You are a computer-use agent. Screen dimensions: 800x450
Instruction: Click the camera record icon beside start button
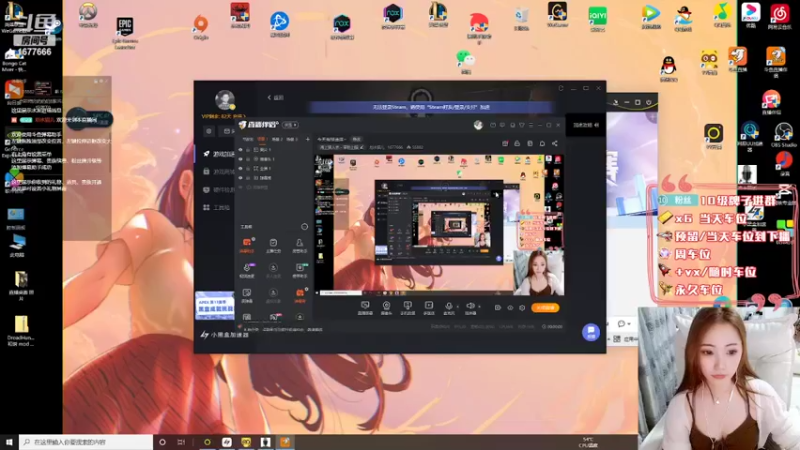click(x=497, y=308)
